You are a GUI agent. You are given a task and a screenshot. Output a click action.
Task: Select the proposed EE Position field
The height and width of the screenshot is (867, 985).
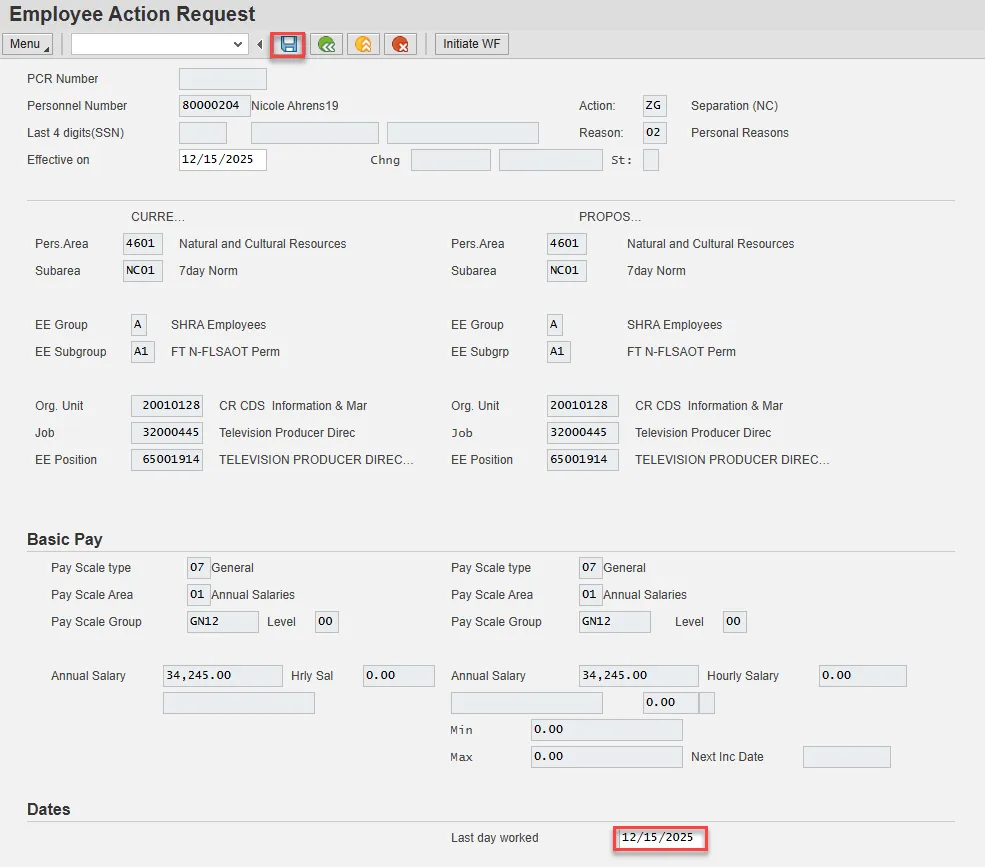point(582,460)
